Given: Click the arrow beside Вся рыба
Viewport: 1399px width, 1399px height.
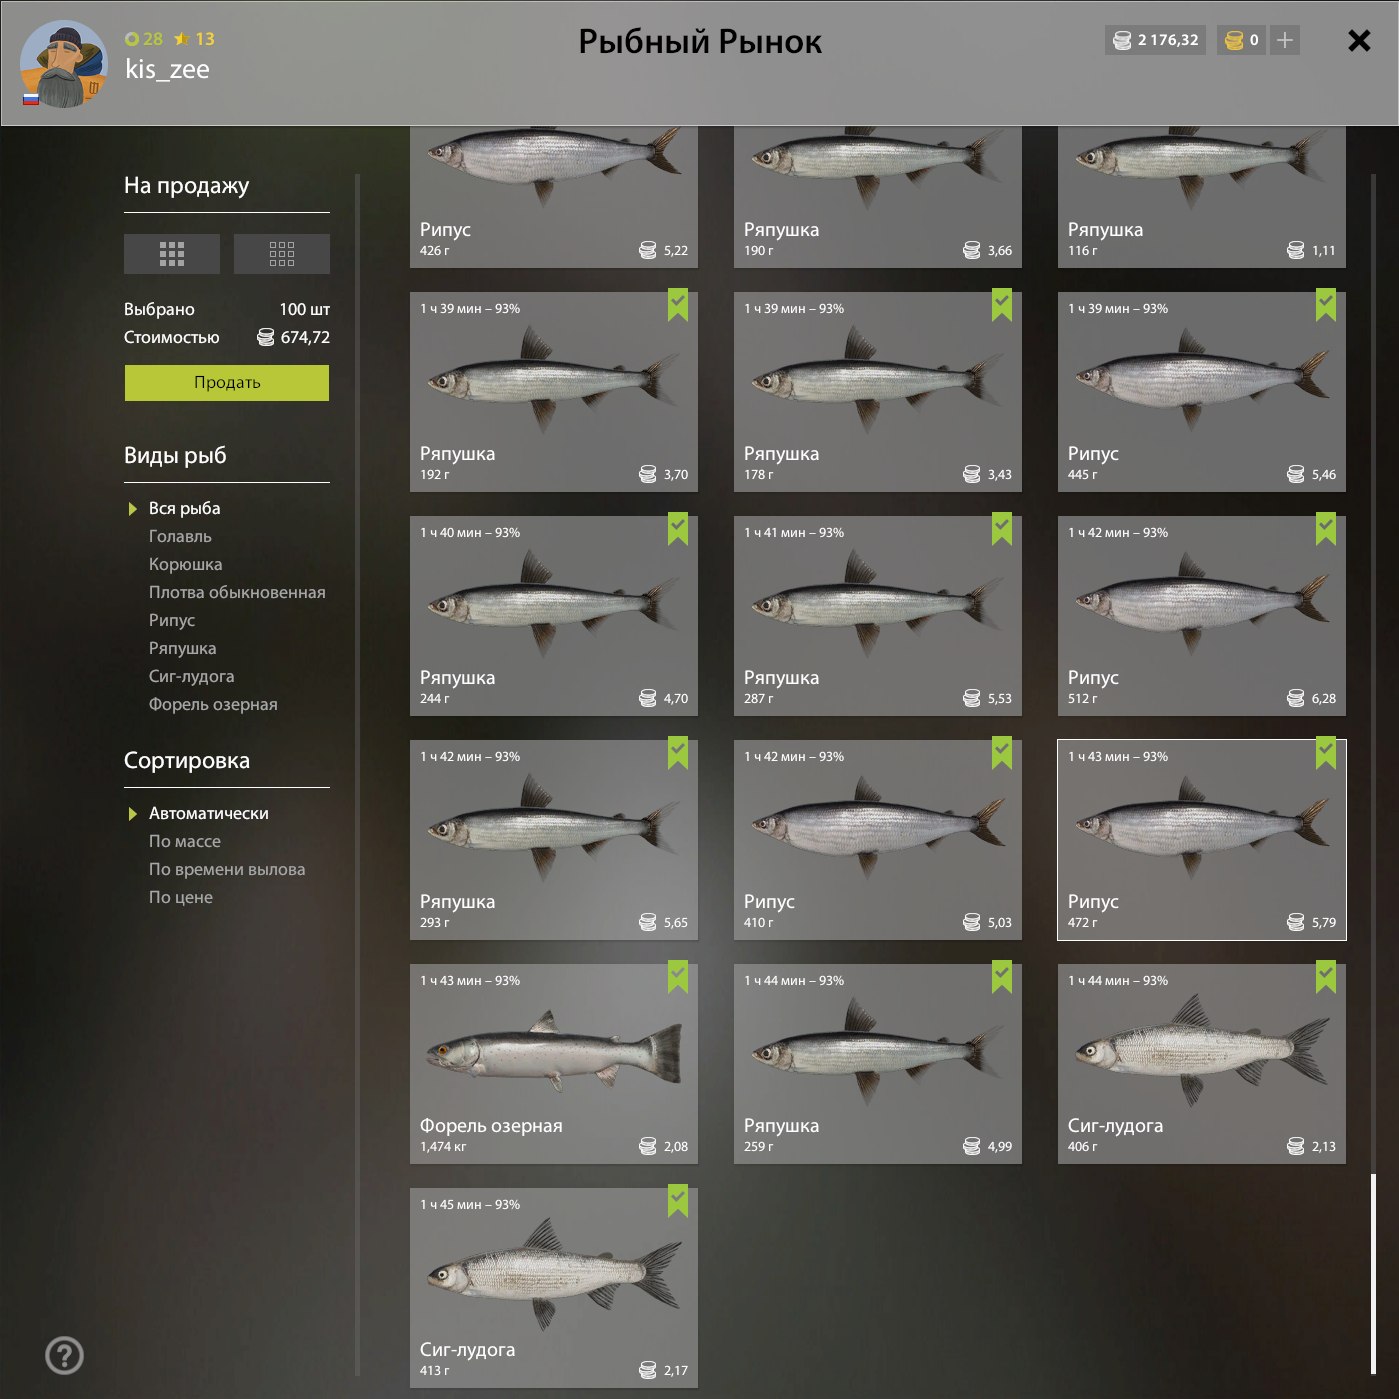Looking at the screenshot, I should point(132,509).
